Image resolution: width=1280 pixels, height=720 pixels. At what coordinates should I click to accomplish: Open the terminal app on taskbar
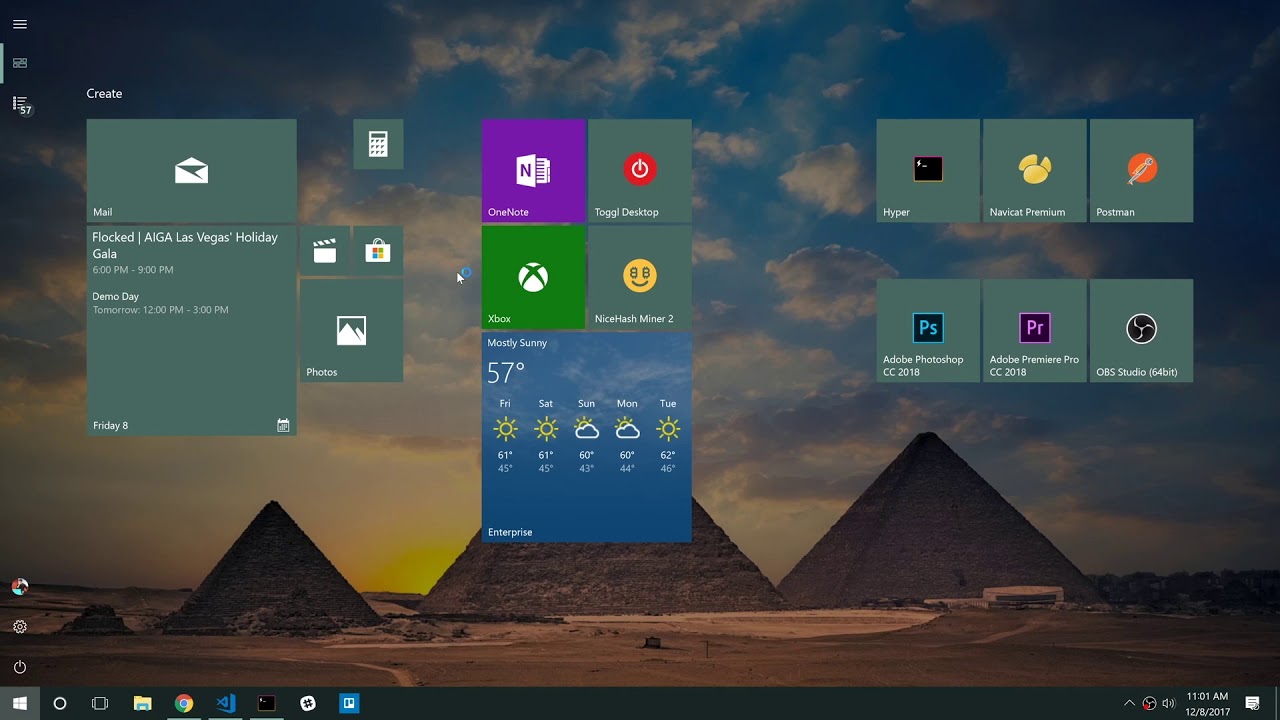pos(266,703)
